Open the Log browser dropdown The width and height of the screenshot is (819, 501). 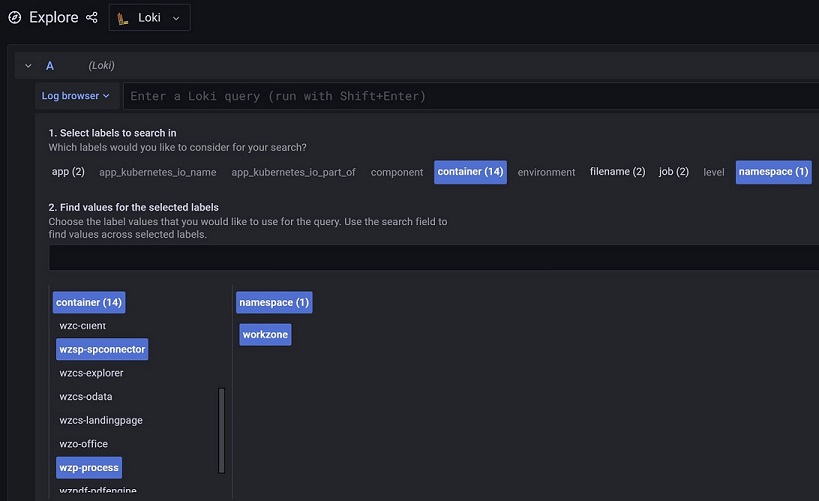pyautogui.click(x=76, y=96)
